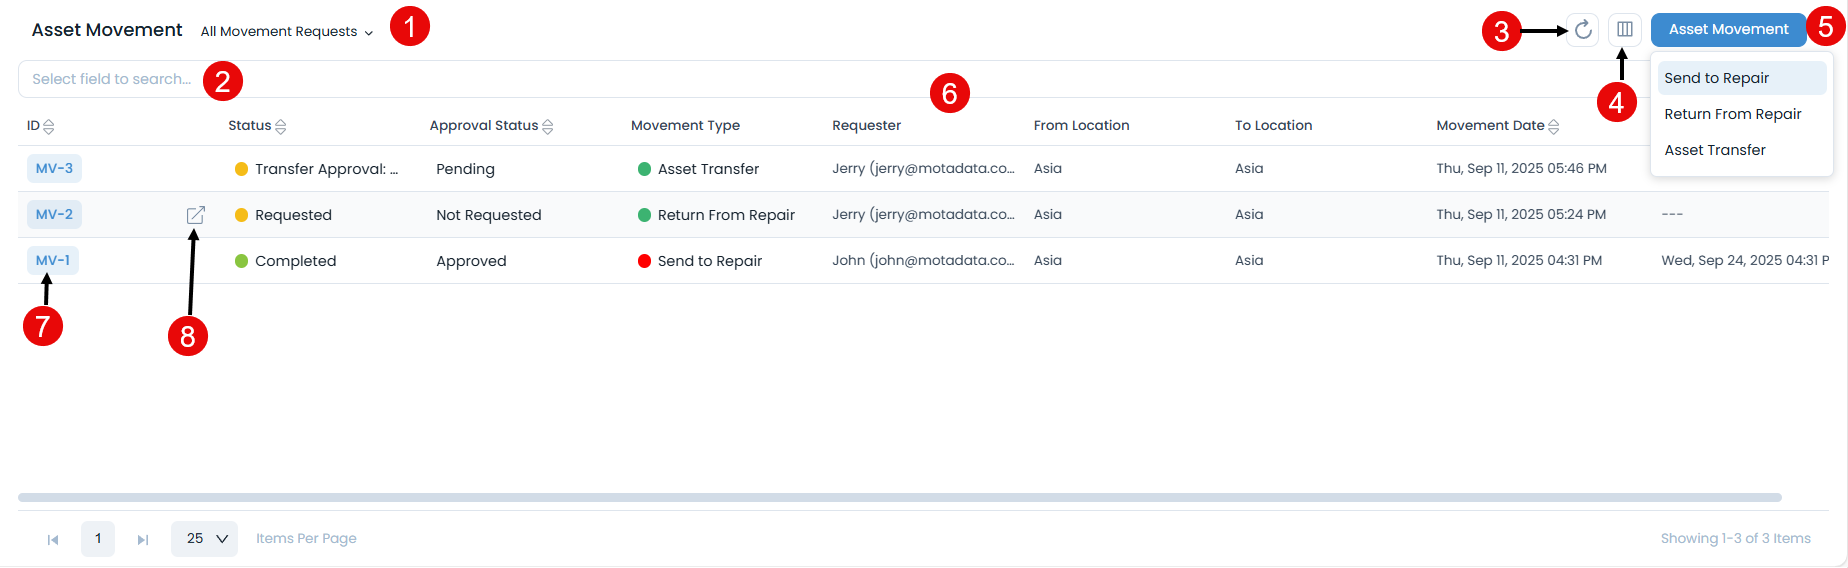The height and width of the screenshot is (568, 1848).
Task: Choose Return From Repair menu option
Action: click(1733, 114)
